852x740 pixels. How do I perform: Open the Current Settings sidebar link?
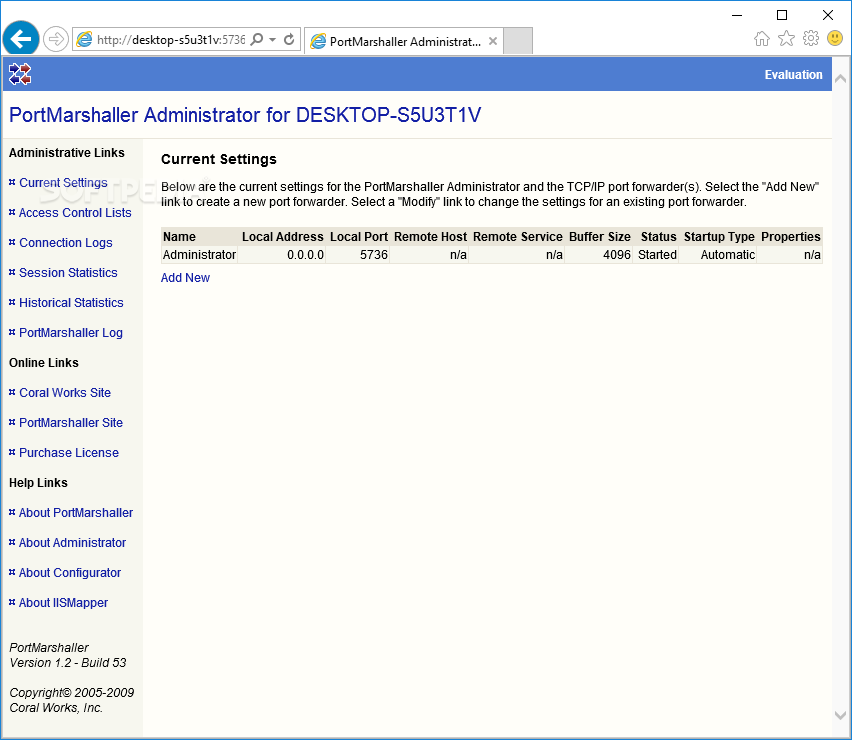coord(63,183)
